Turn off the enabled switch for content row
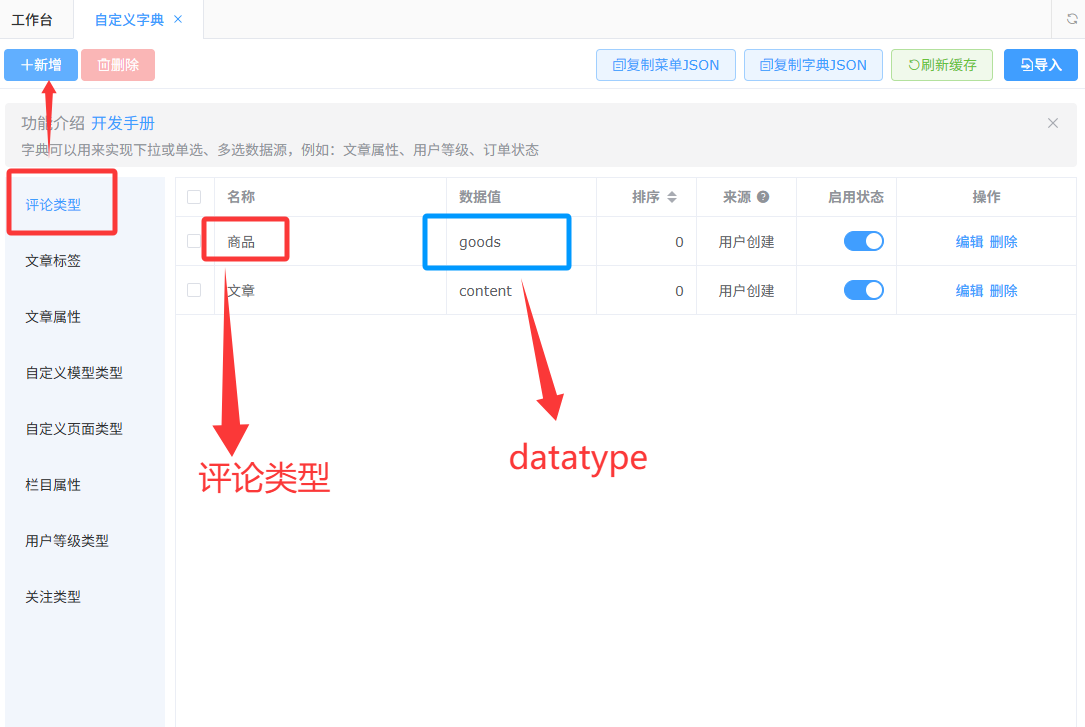 864,290
